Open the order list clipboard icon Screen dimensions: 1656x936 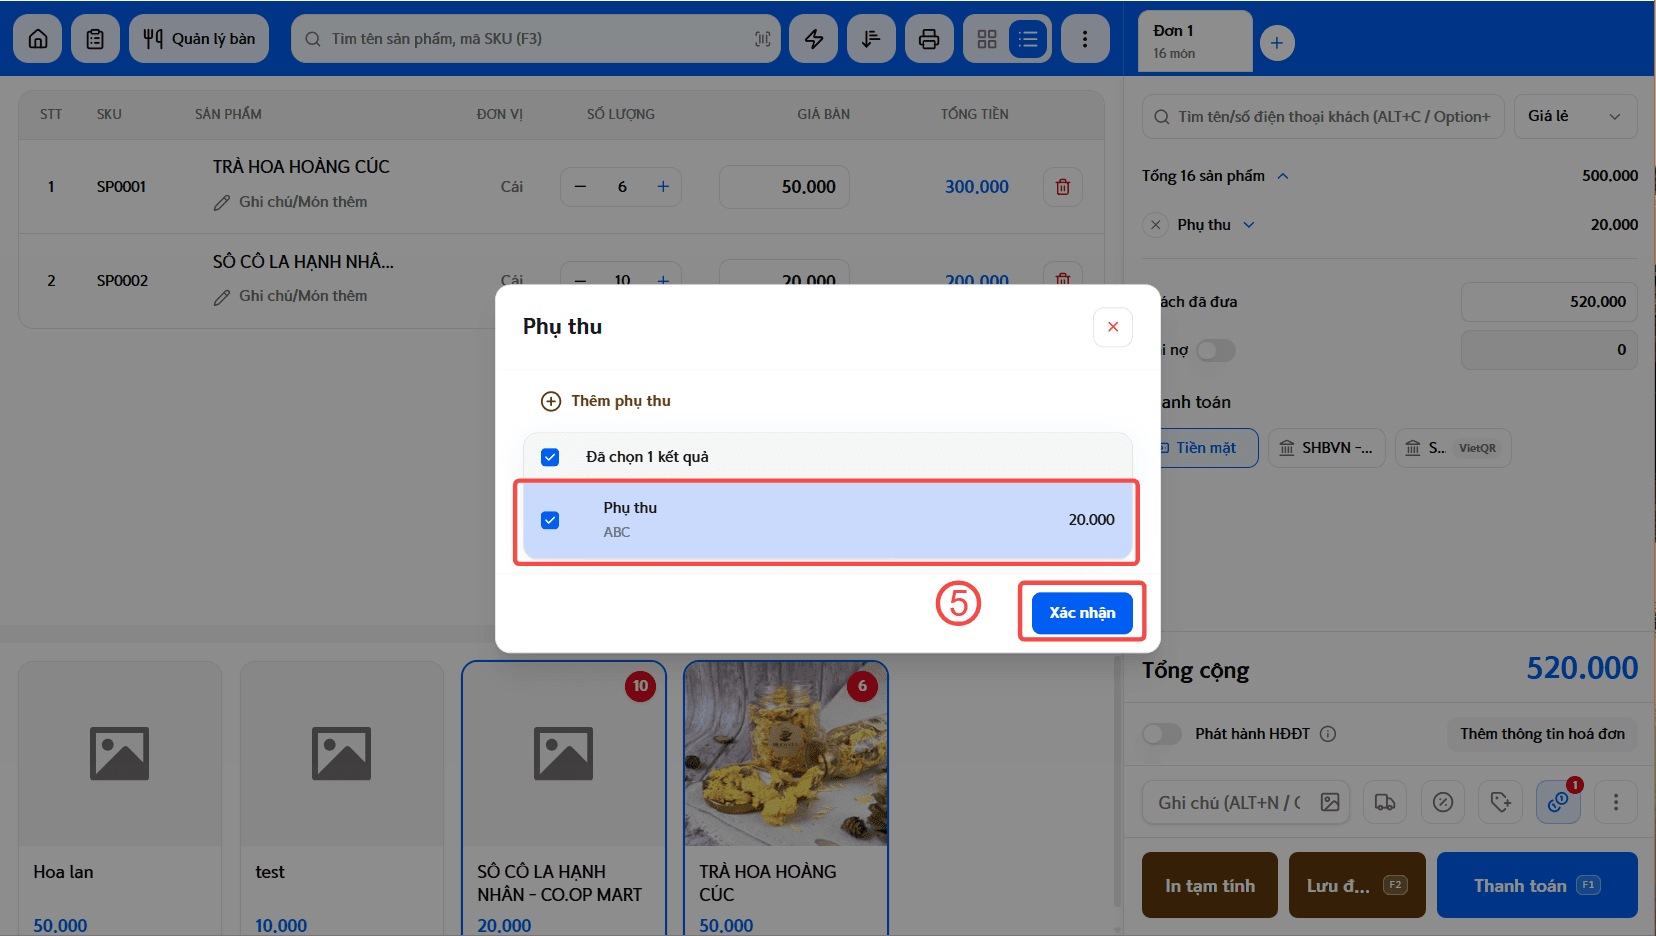(x=95, y=39)
